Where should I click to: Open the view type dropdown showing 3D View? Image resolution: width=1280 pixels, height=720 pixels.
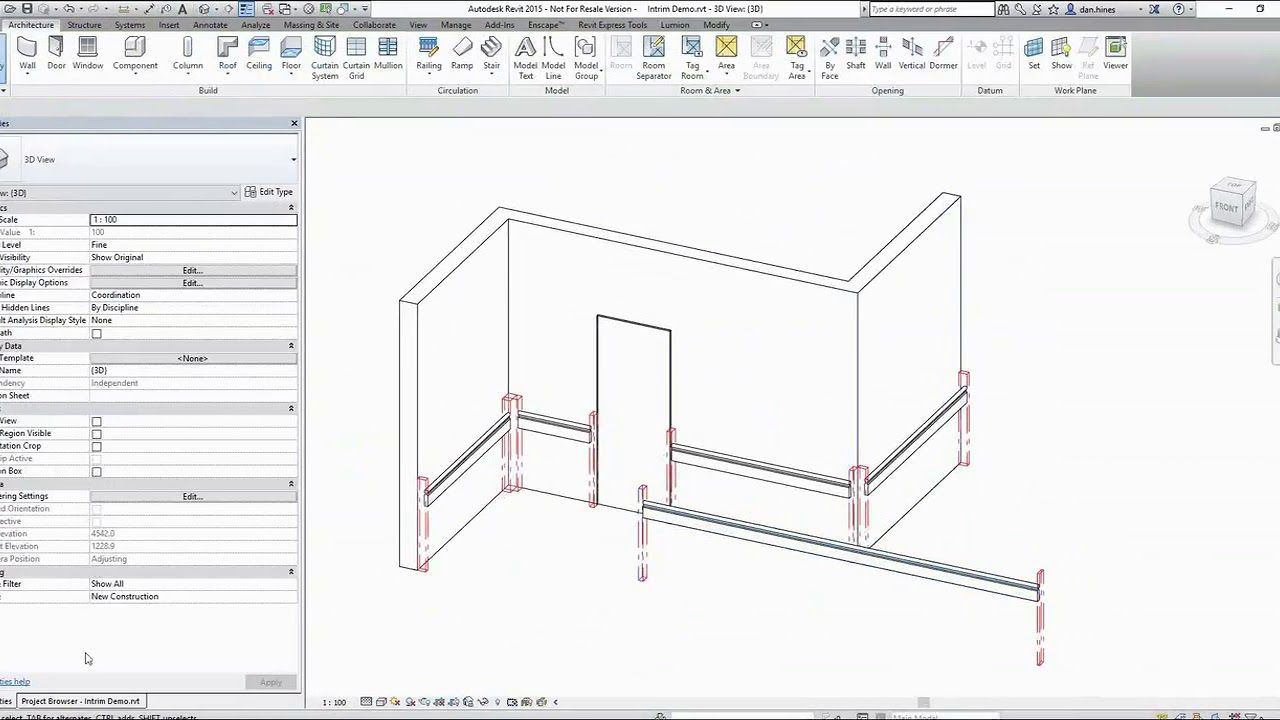293,159
